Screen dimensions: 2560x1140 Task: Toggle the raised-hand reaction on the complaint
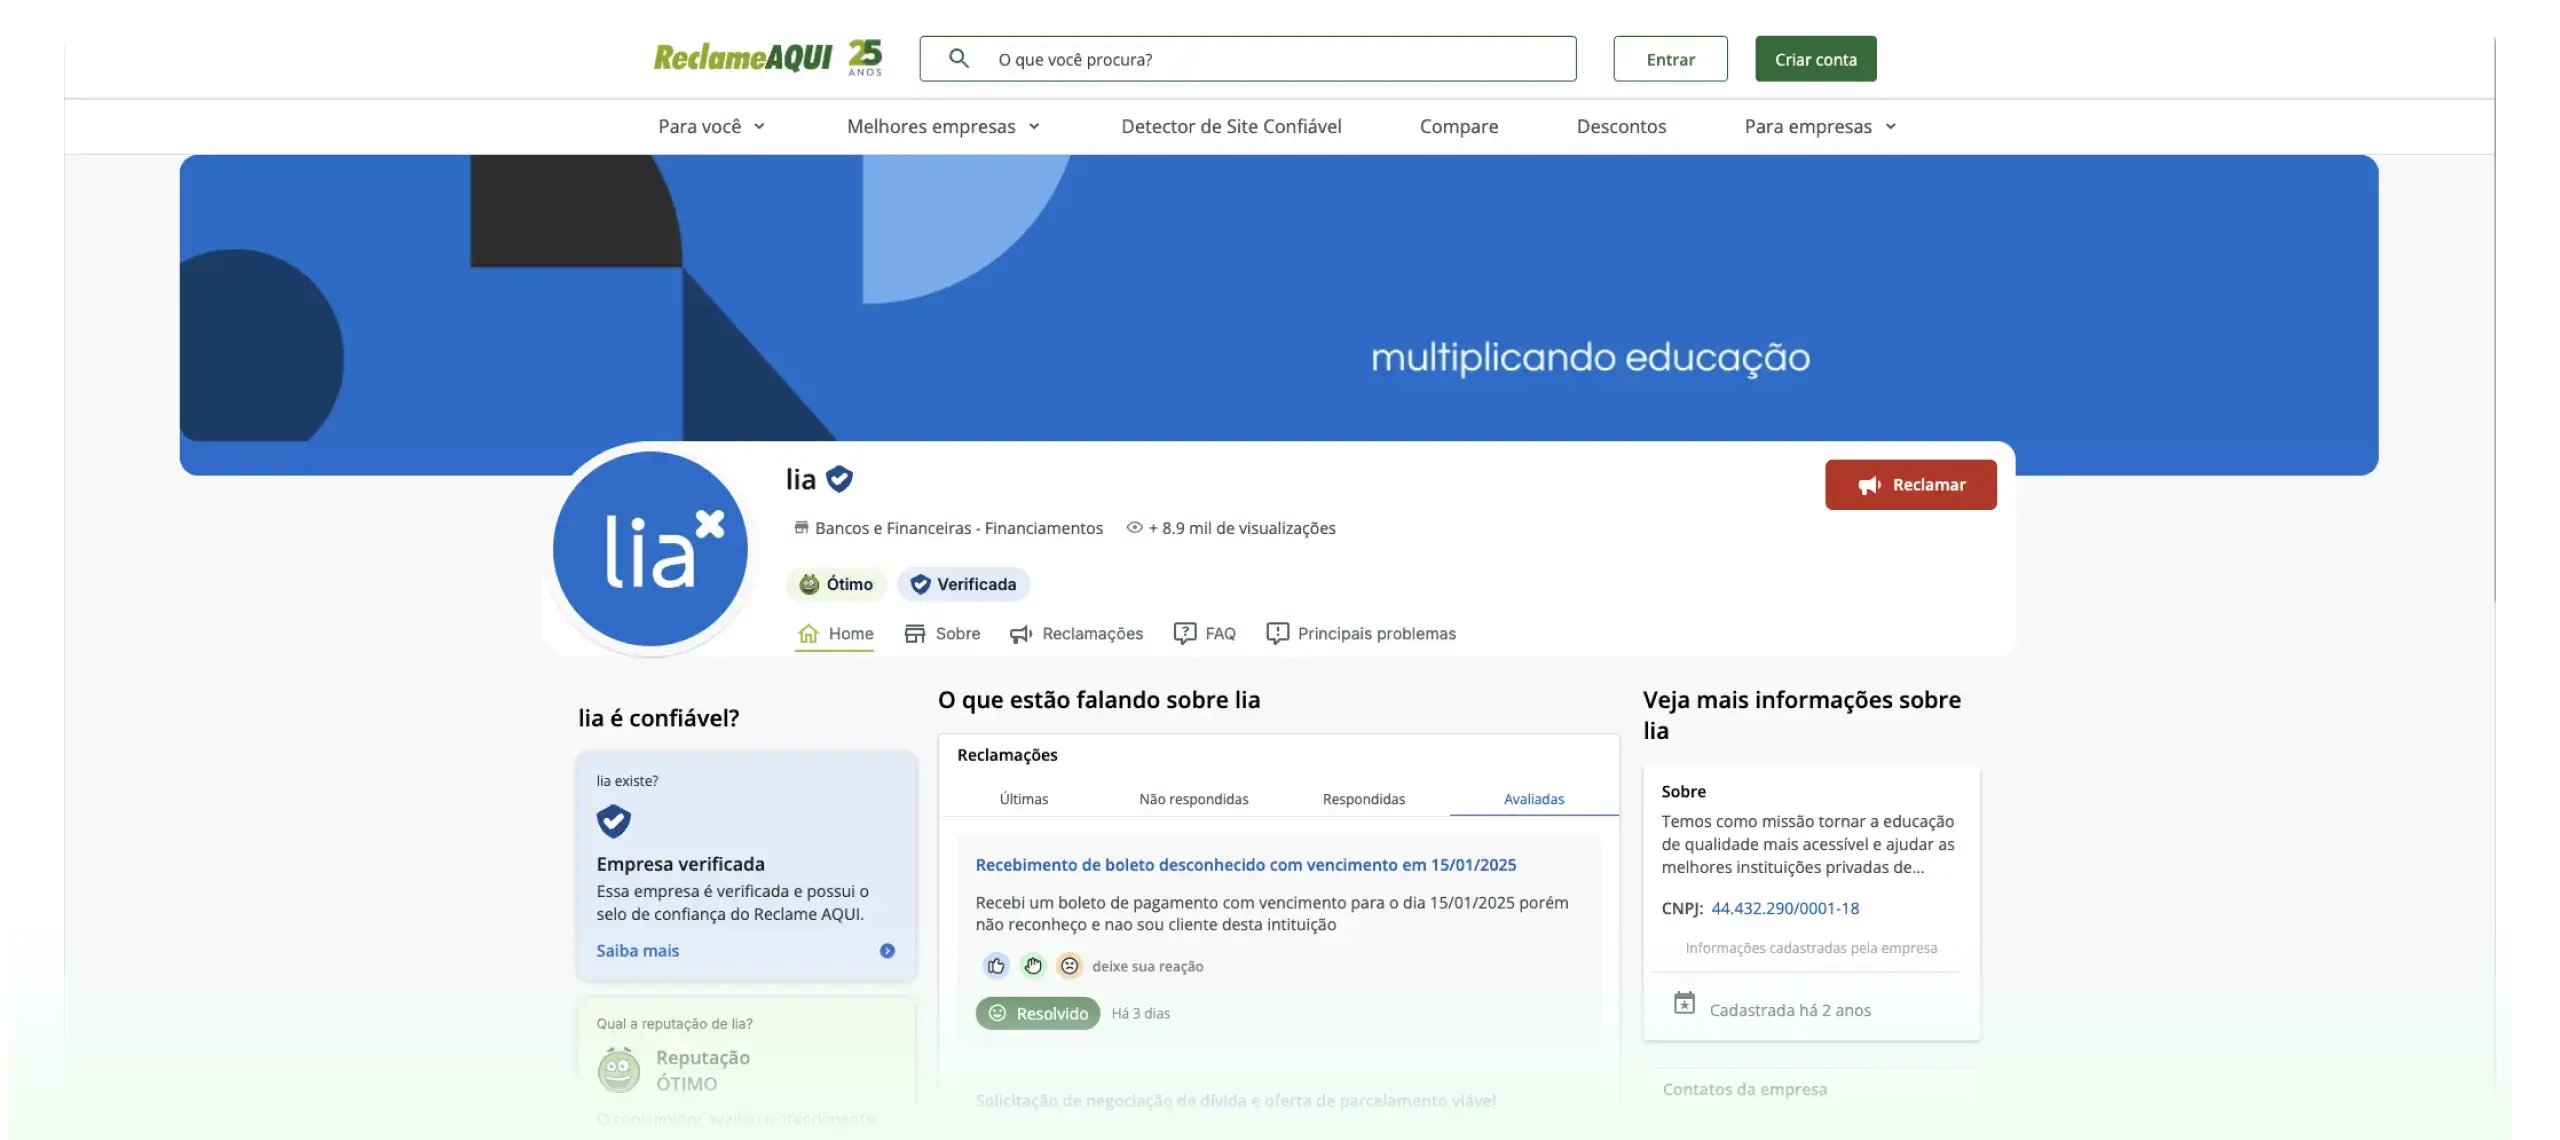click(x=1033, y=965)
